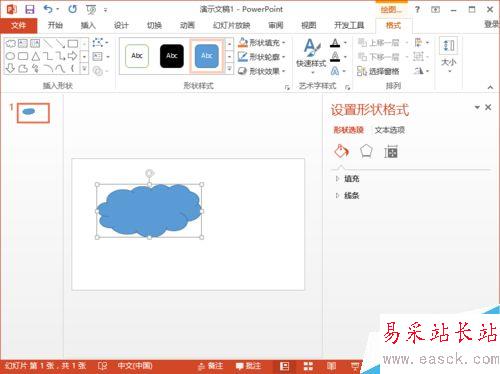
Task: Switch to the Review (审阅) tab
Action: [276, 25]
